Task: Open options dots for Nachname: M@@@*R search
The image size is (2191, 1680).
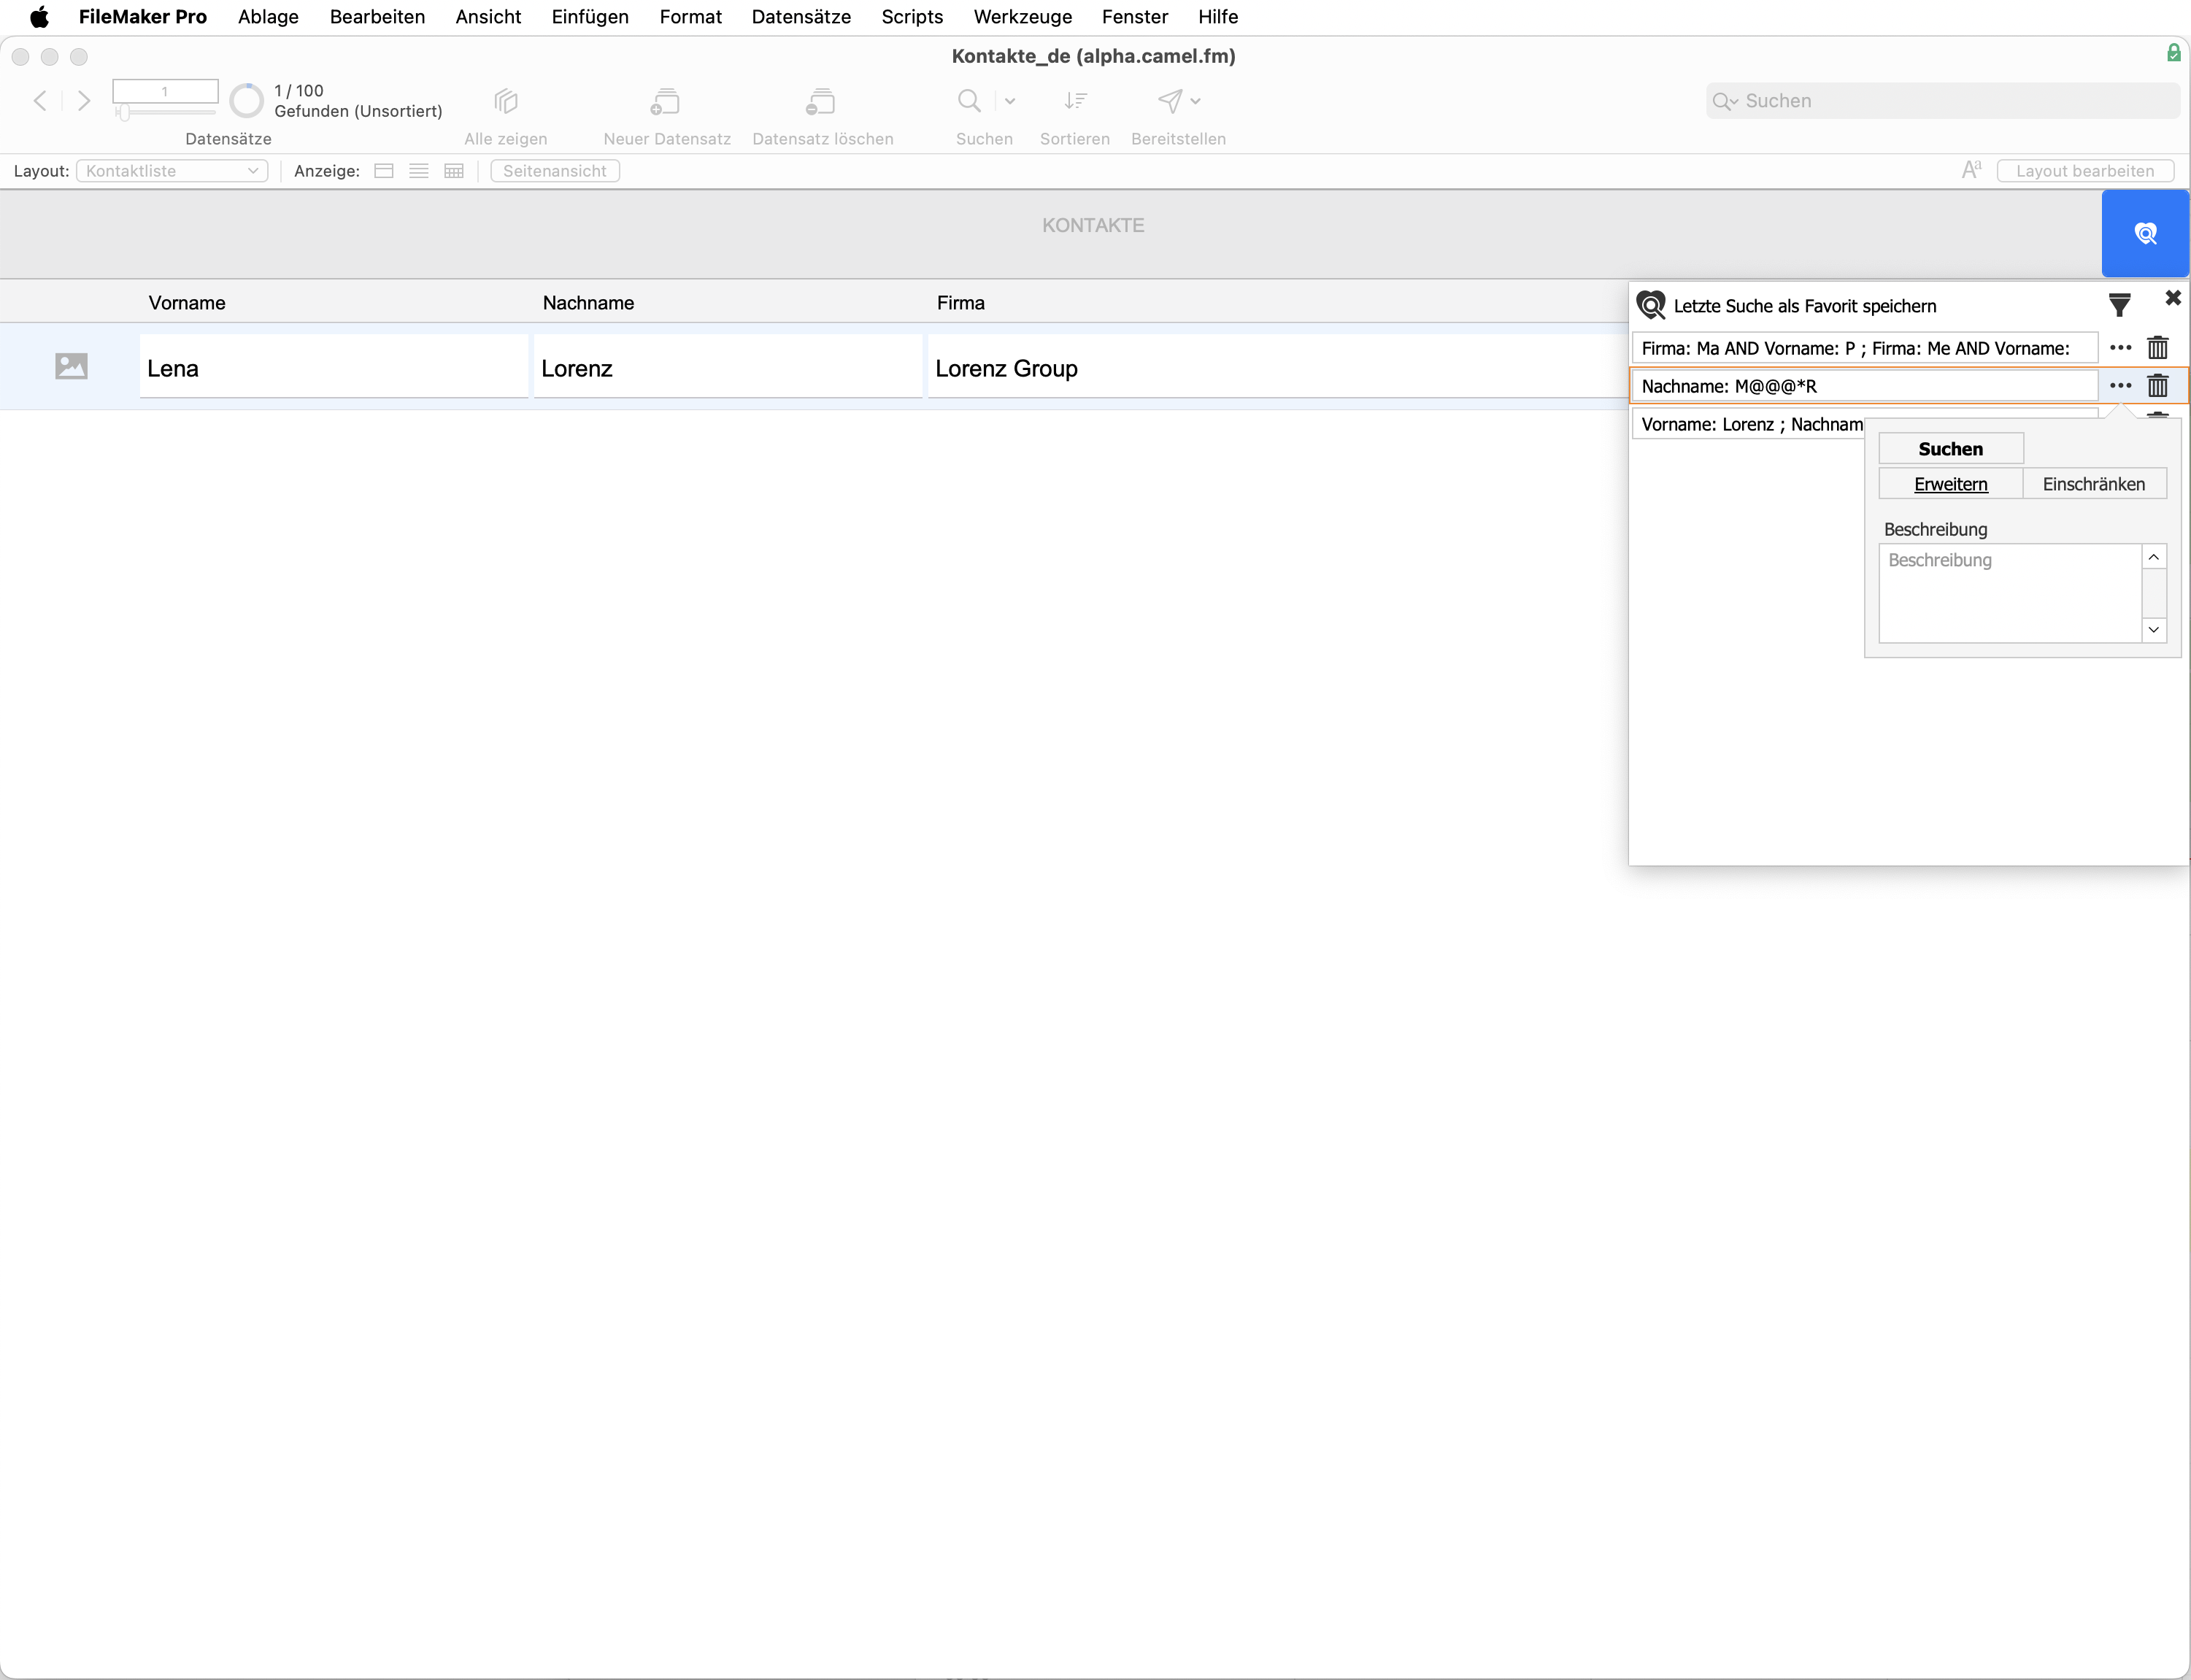Action: [2120, 386]
